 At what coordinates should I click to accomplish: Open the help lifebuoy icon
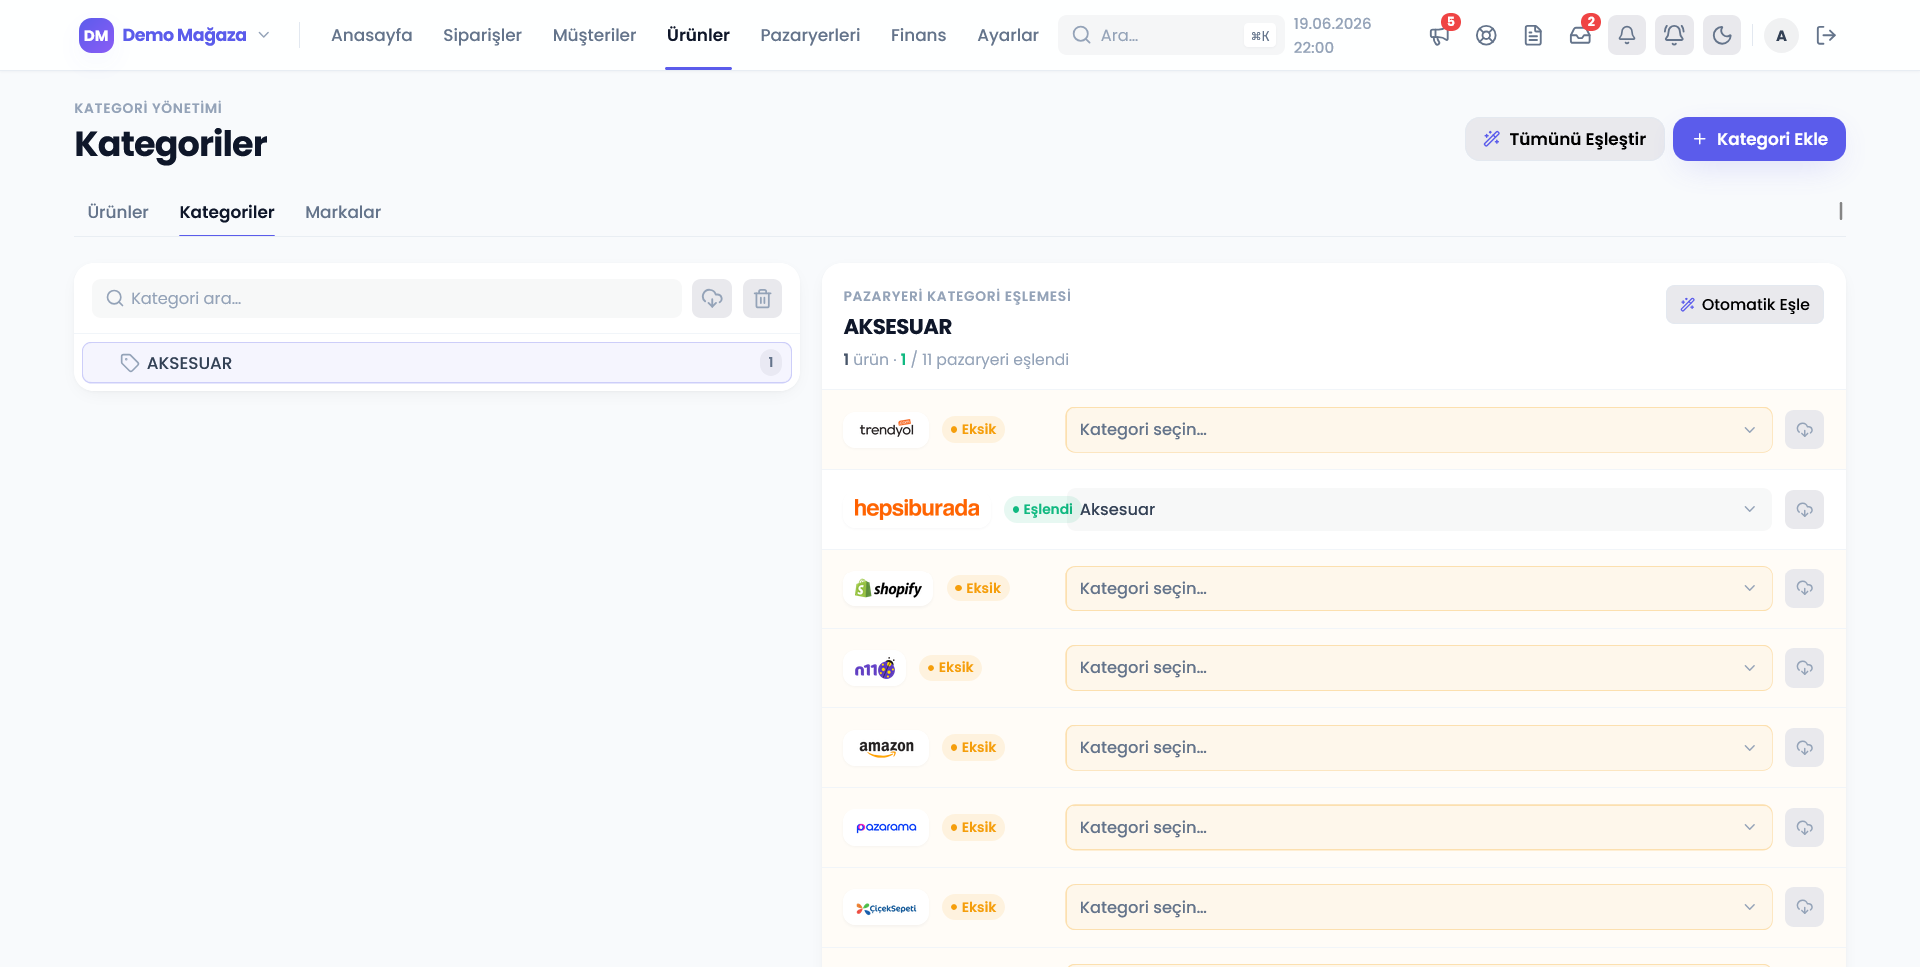[1486, 35]
